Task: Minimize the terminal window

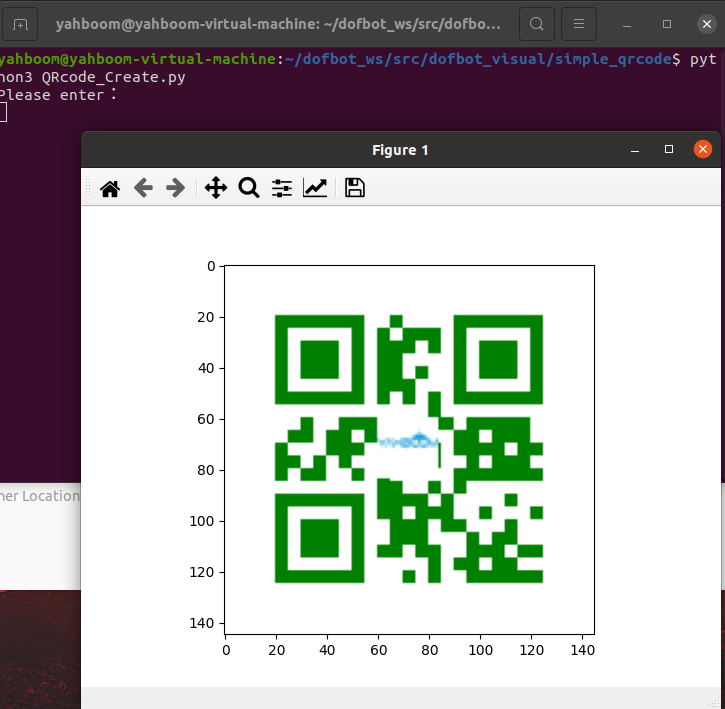Action: tap(627, 25)
